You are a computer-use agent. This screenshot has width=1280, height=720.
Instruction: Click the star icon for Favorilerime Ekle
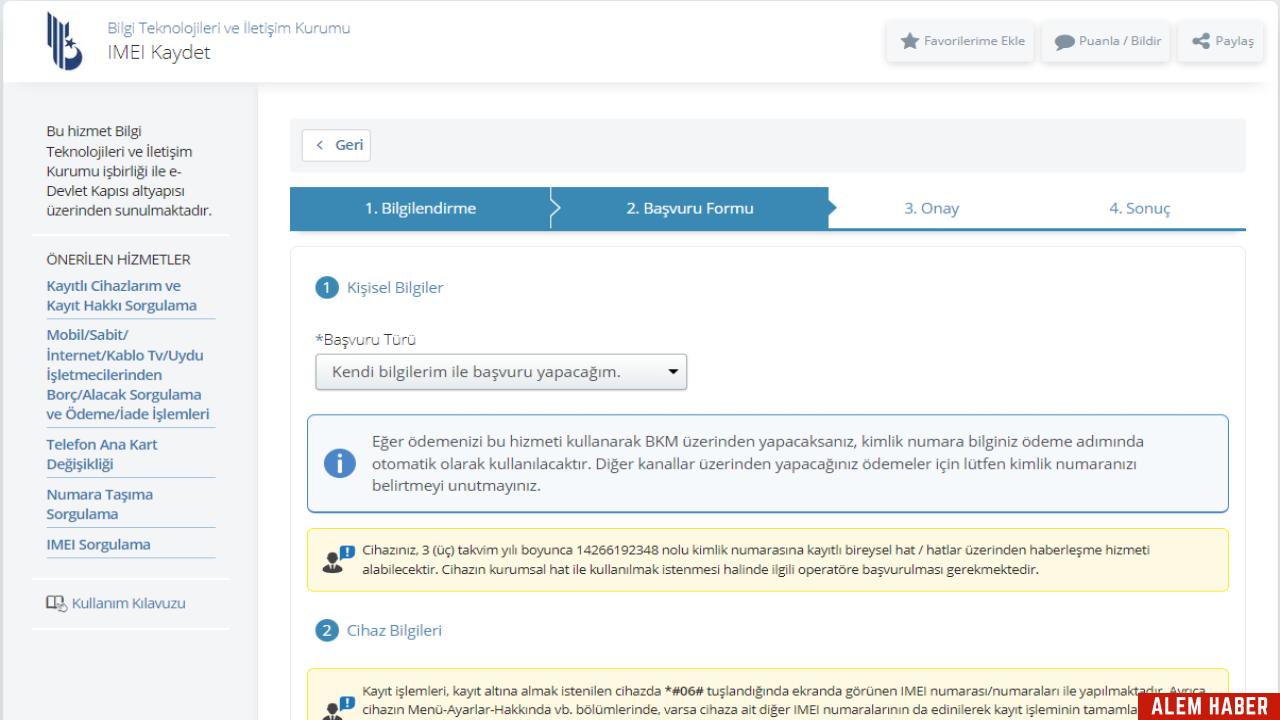[909, 42]
